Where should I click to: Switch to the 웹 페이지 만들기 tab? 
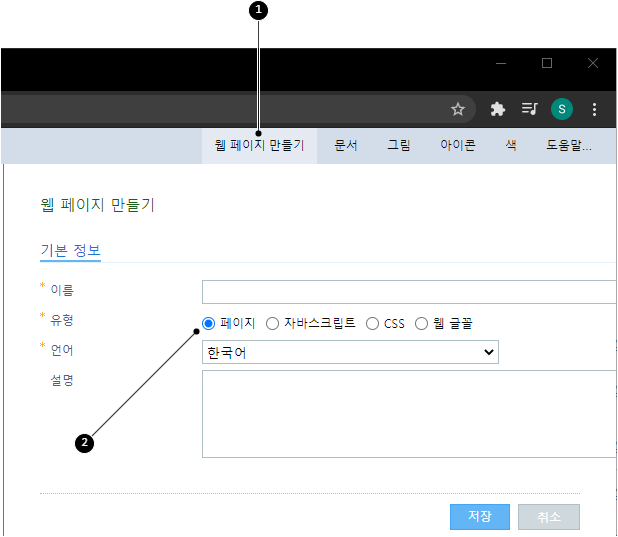tap(259, 145)
